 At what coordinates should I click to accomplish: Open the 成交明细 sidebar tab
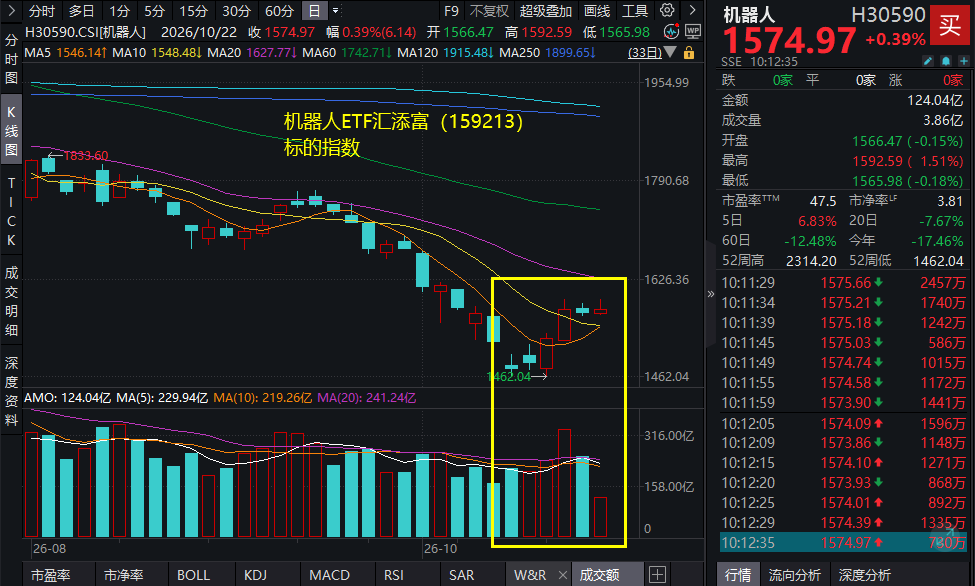11,301
